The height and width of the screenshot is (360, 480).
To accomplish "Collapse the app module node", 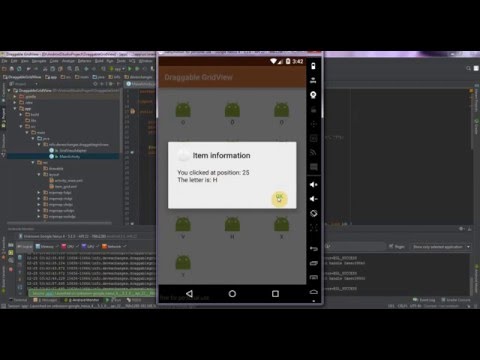I will 15,109.
